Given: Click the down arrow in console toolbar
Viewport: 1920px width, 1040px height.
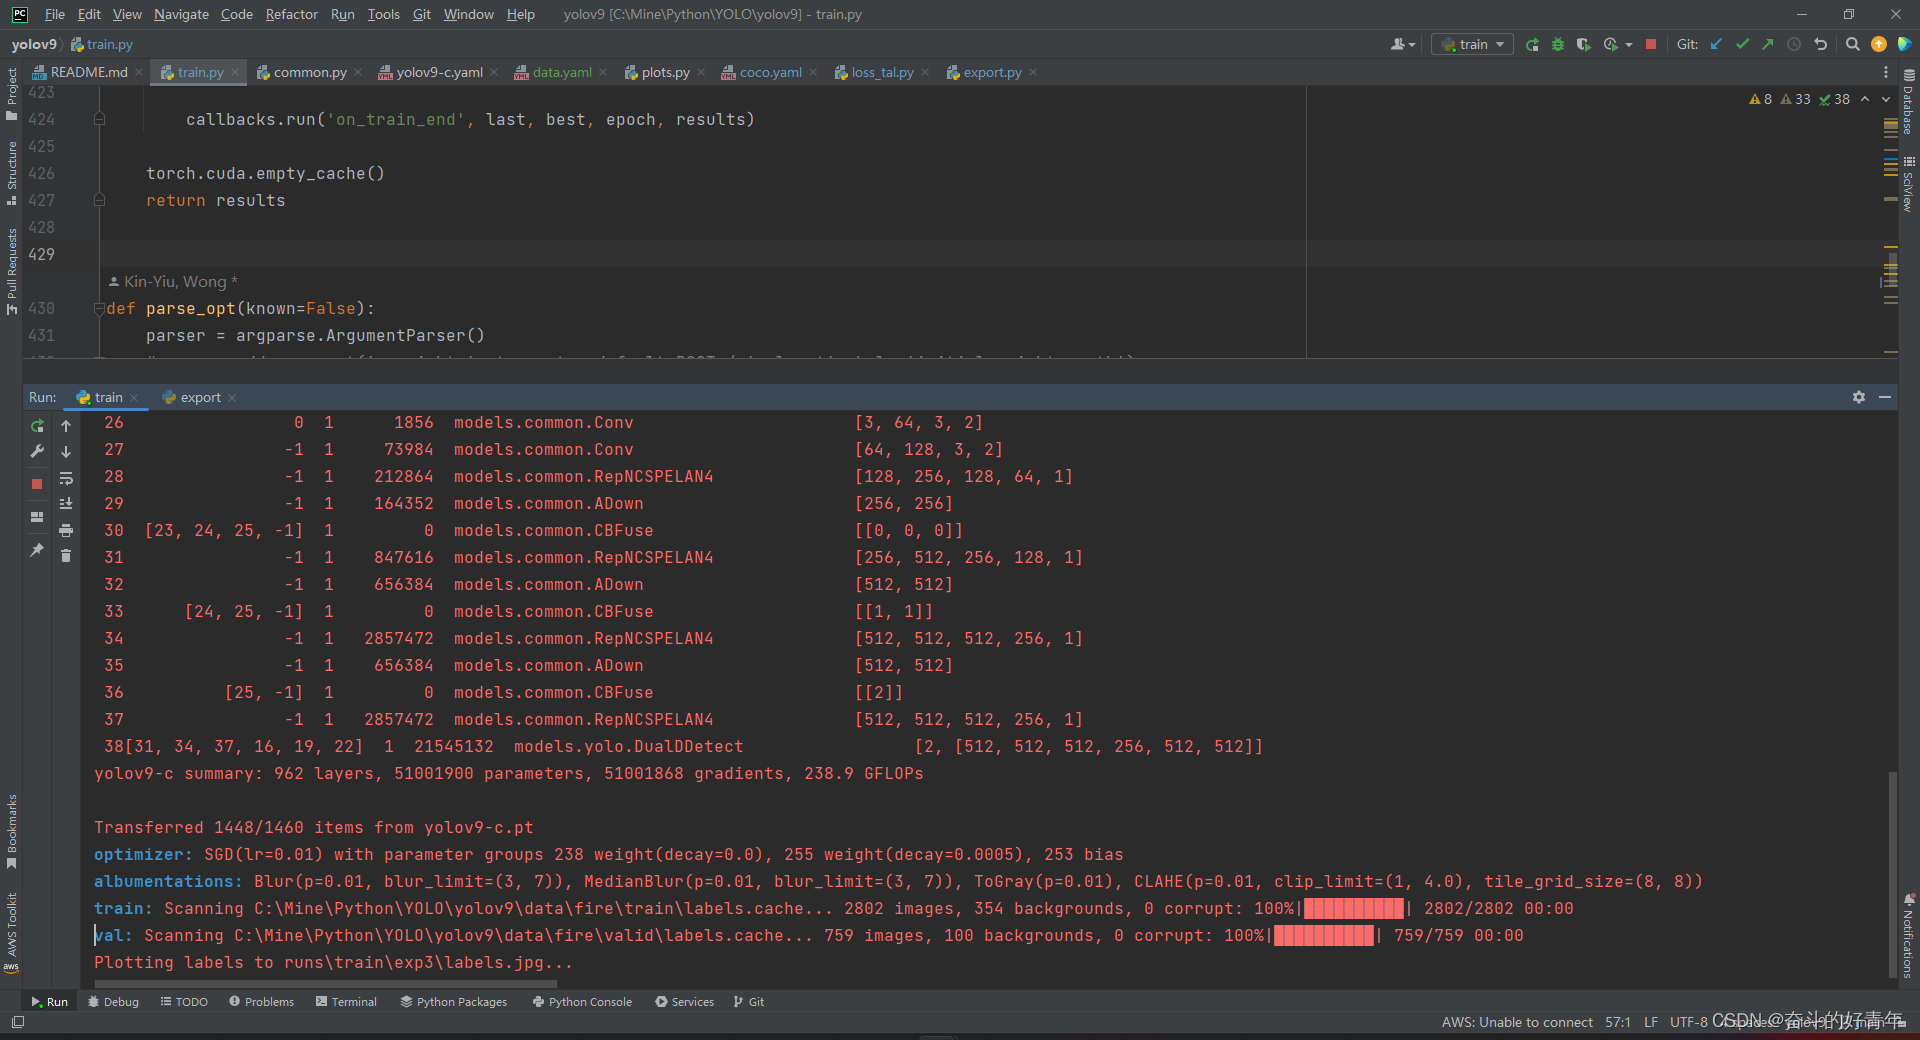Looking at the screenshot, I should tap(66, 451).
